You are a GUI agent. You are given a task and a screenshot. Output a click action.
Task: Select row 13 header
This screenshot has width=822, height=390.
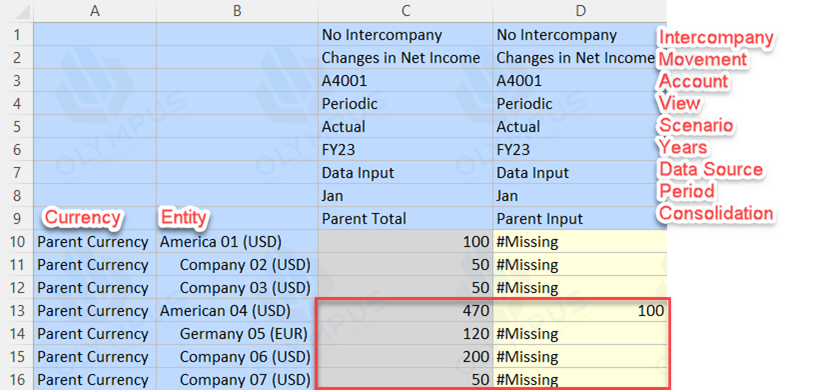[17, 311]
